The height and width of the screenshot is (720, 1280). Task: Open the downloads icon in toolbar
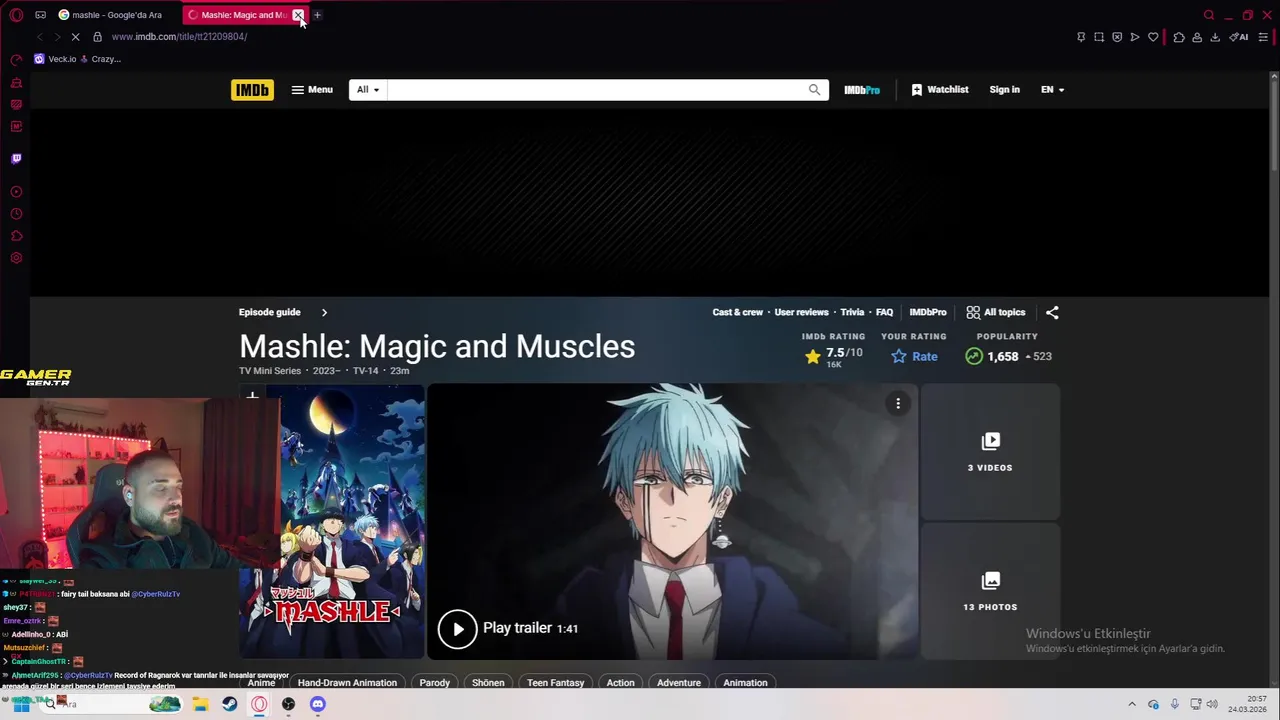point(1215,37)
